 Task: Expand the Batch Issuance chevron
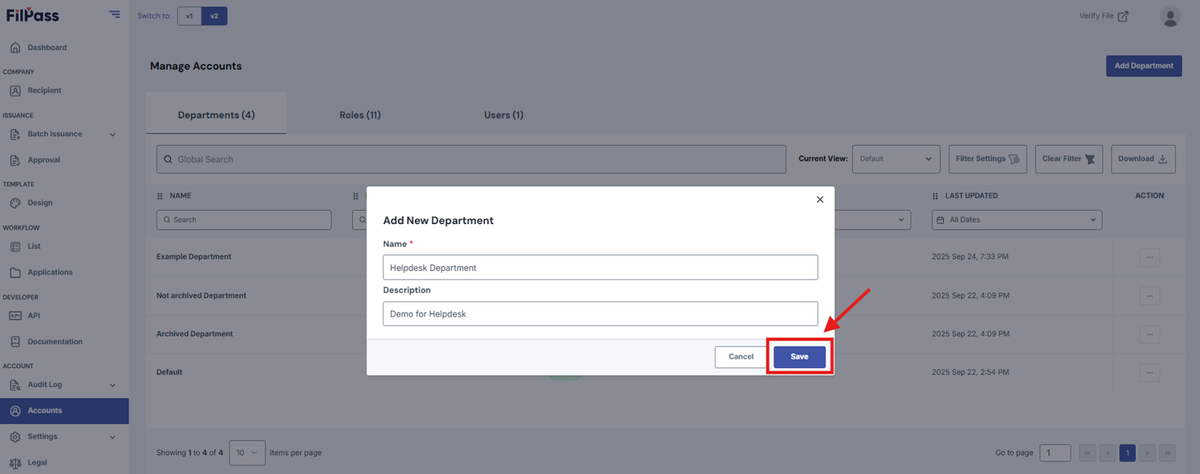(112, 134)
